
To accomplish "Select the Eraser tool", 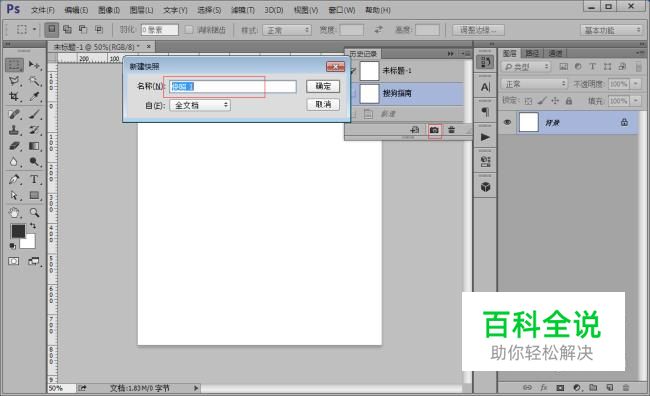I will [x=14, y=146].
